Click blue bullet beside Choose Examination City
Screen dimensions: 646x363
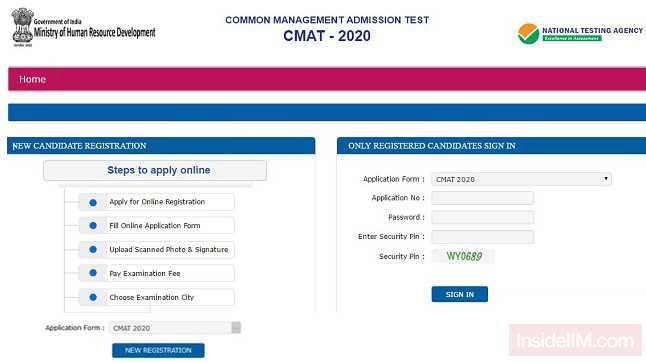pyautogui.click(x=93, y=297)
